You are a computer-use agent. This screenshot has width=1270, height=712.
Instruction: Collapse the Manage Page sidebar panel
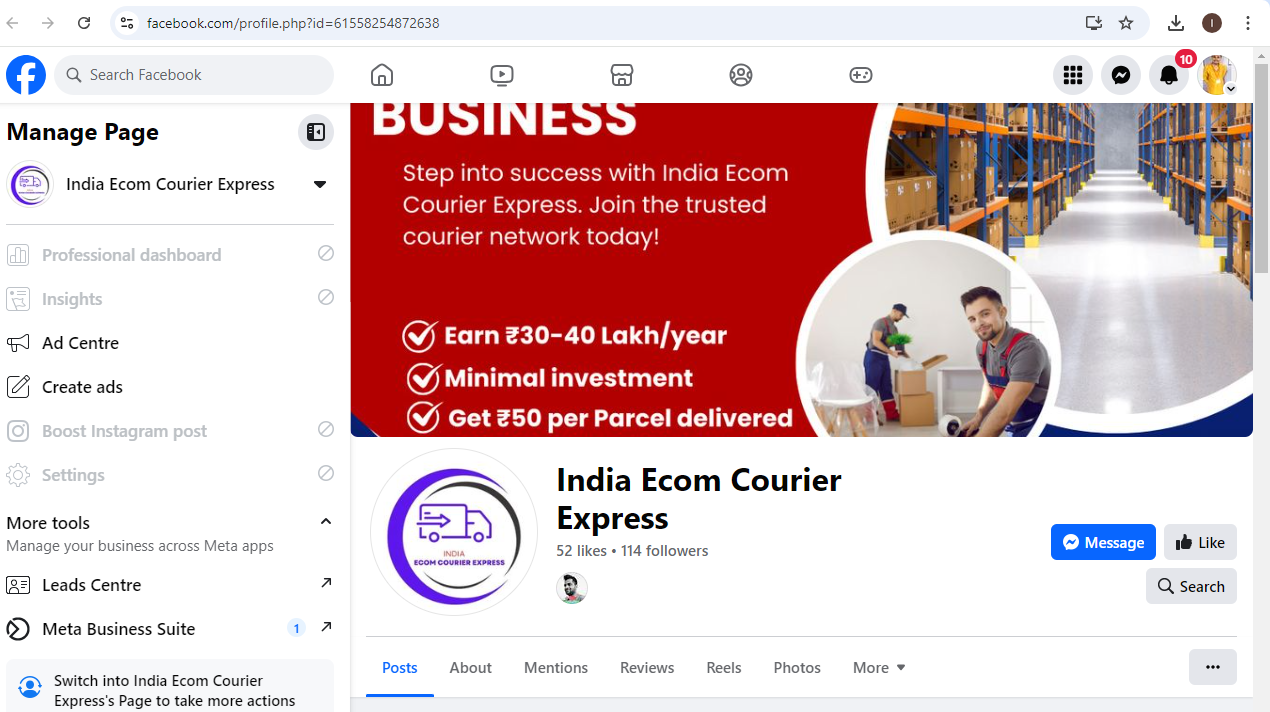click(x=316, y=132)
